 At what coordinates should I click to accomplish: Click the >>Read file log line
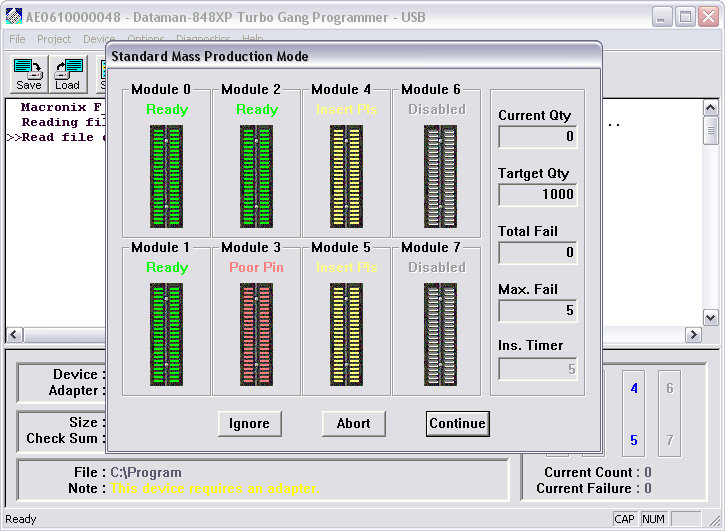(56, 137)
